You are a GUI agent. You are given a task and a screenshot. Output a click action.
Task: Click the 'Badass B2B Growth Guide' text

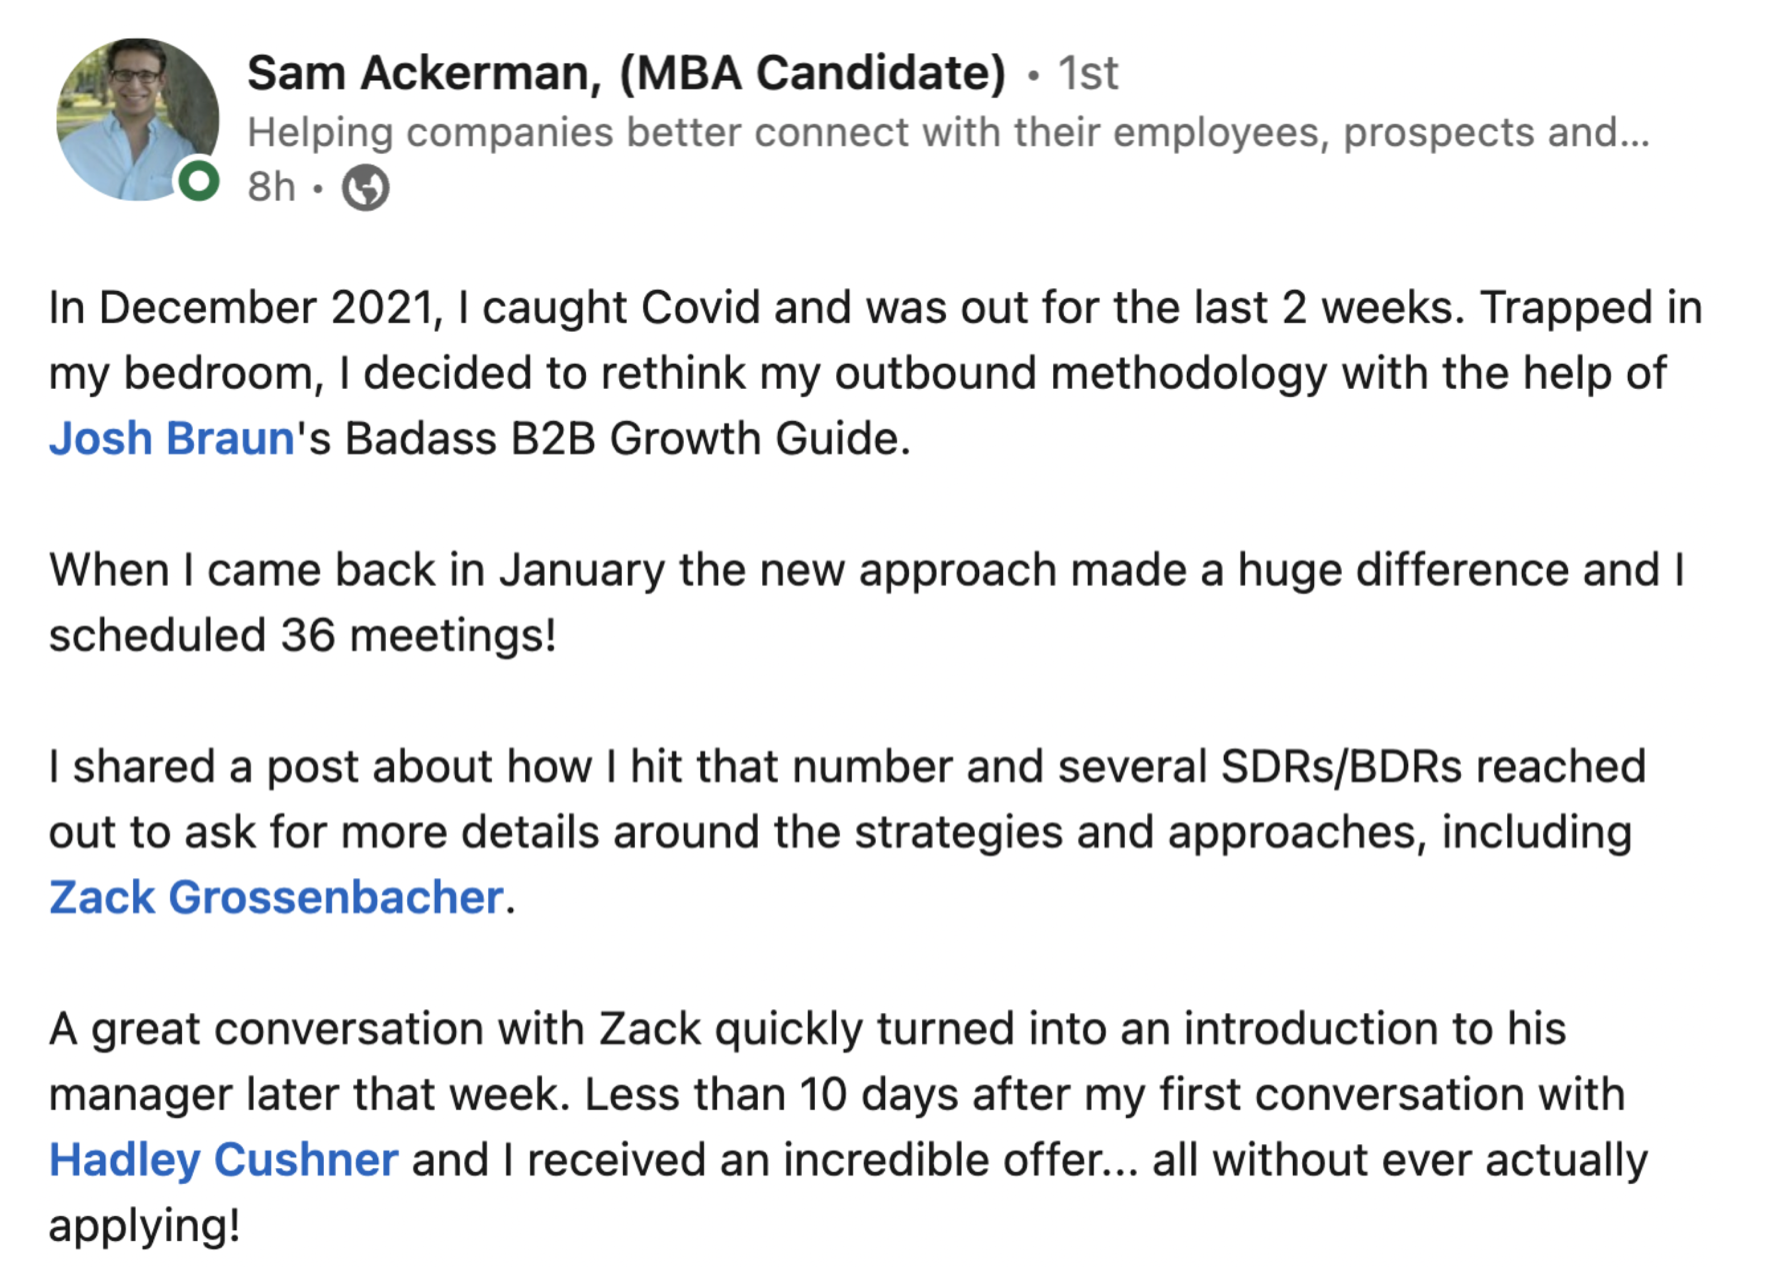pos(627,438)
